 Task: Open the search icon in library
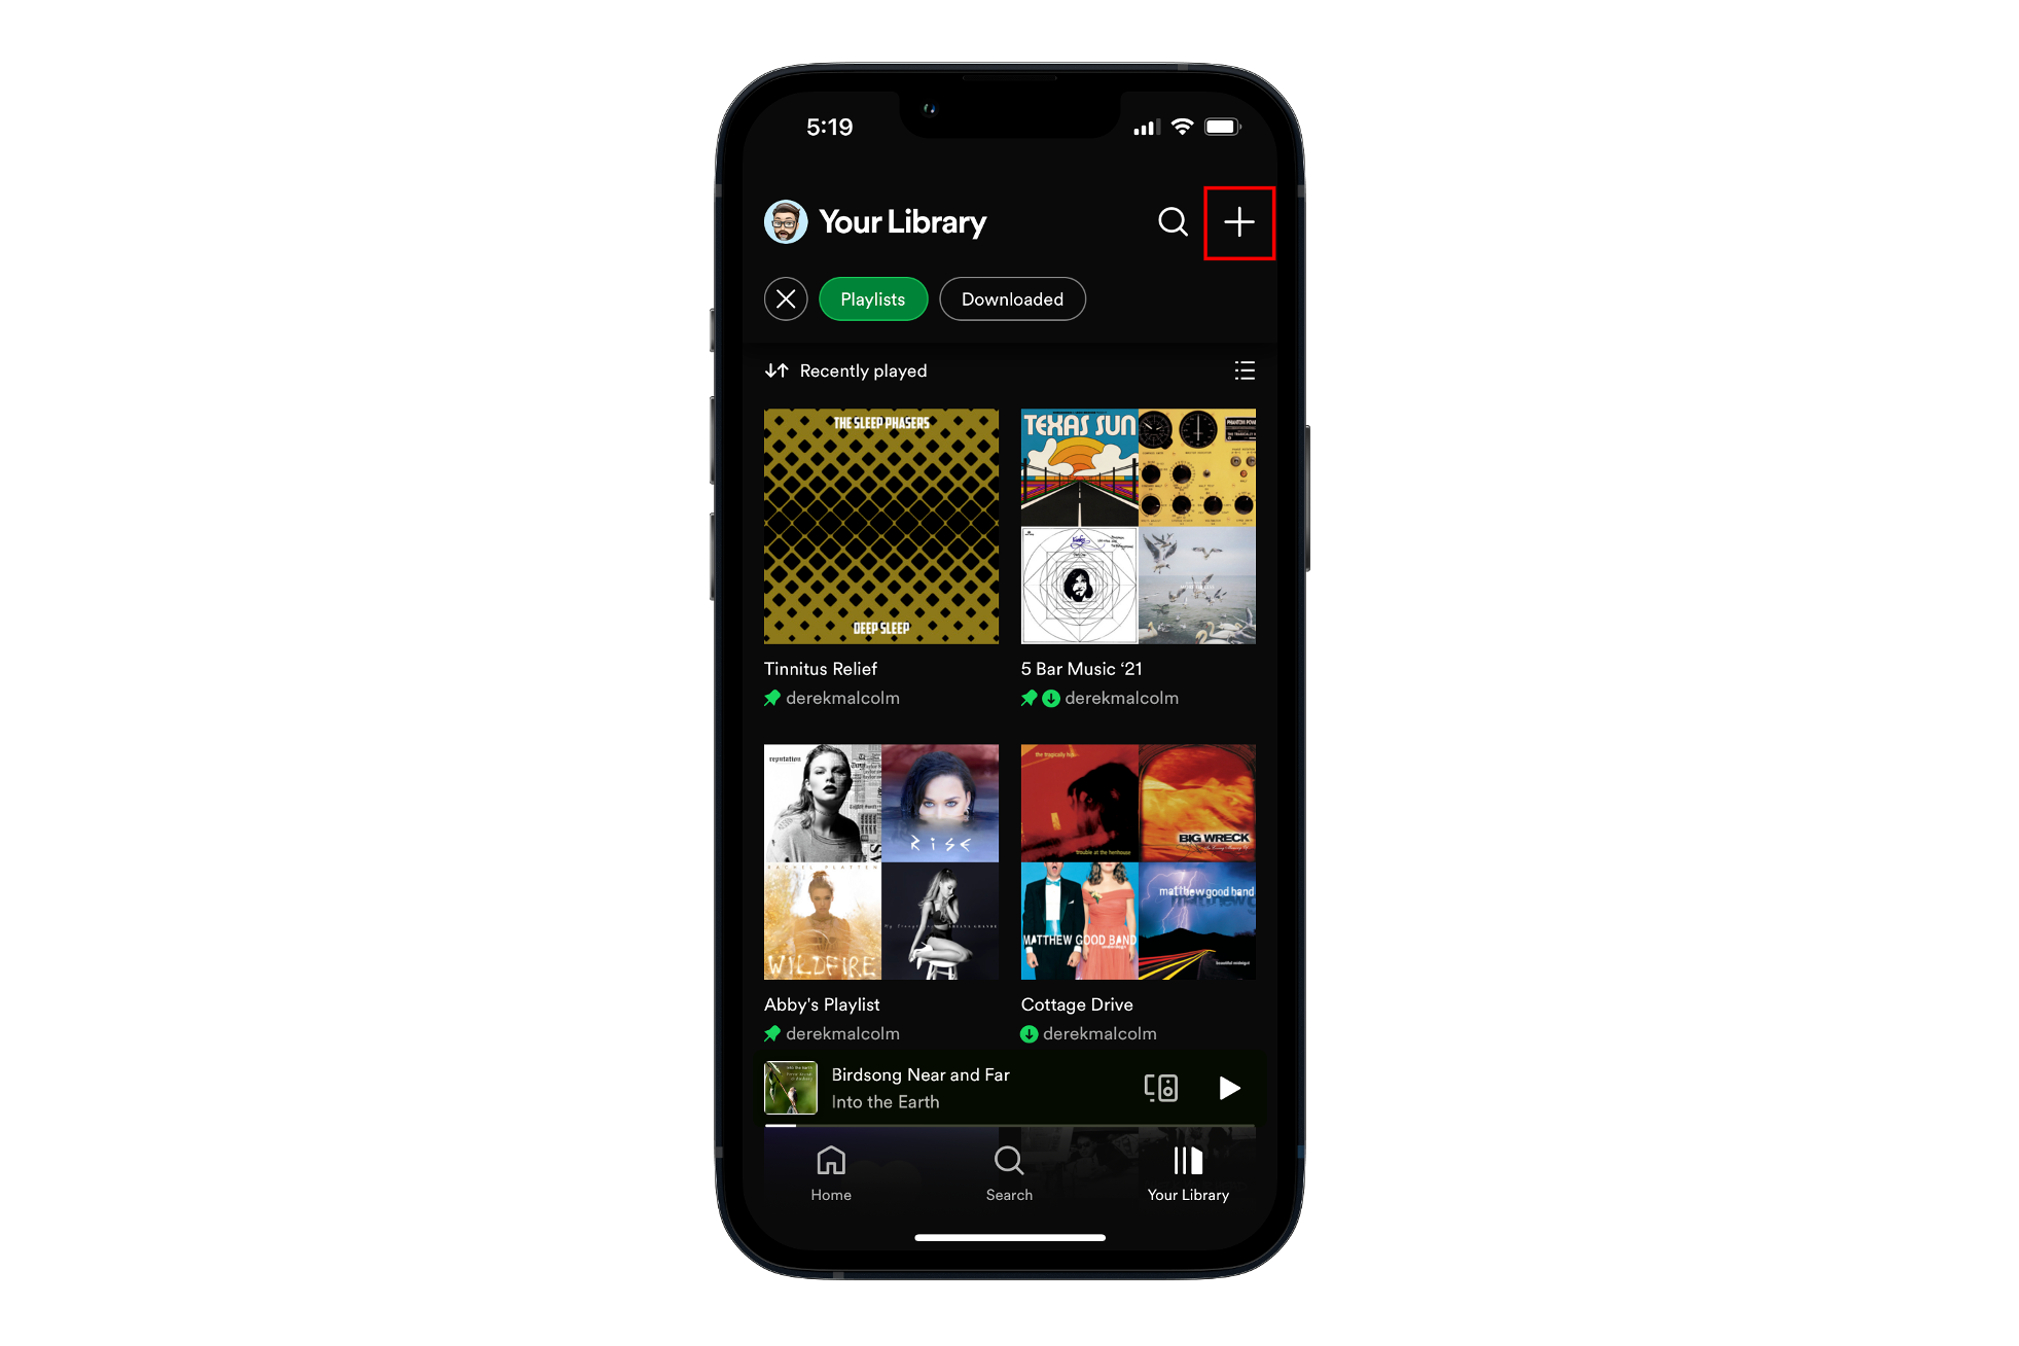point(1172,221)
